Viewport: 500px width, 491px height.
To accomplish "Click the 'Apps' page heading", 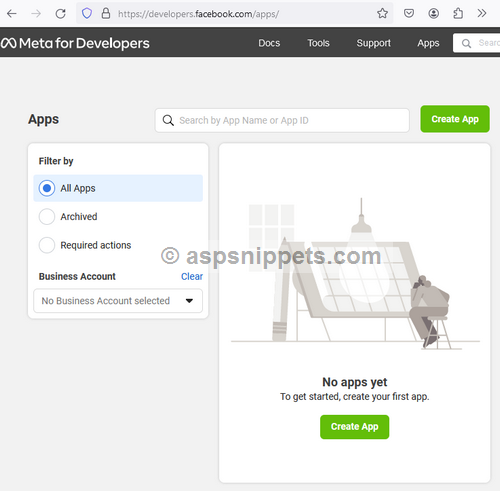I will click(x=43, y=119).
